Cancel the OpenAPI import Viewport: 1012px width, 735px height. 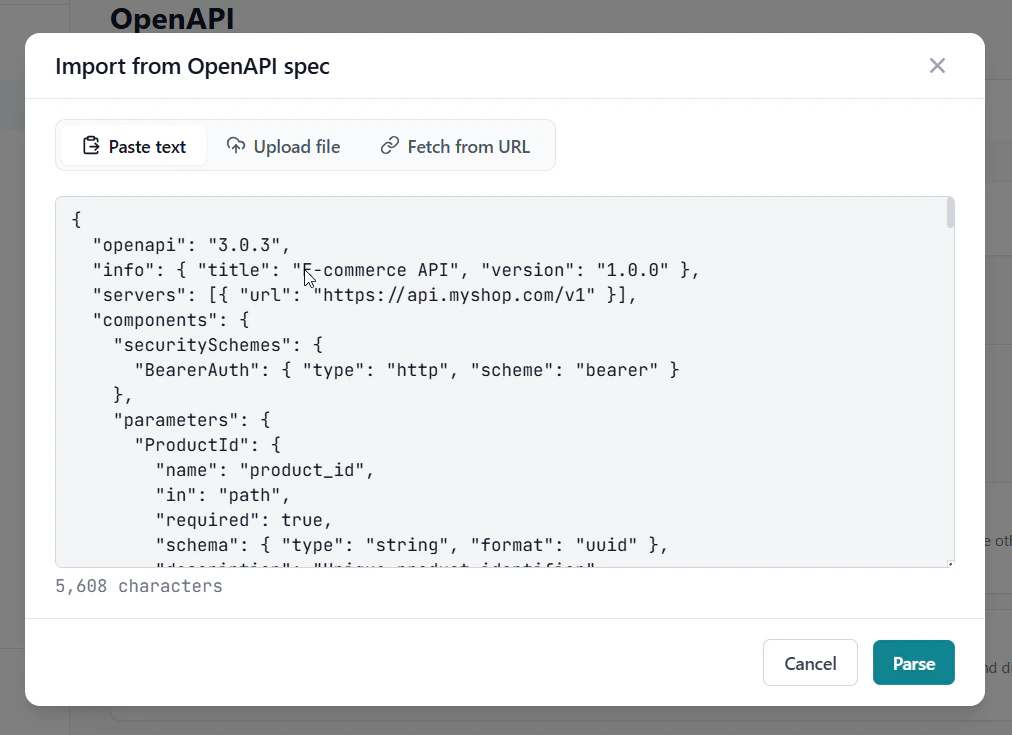click(810, 663)
